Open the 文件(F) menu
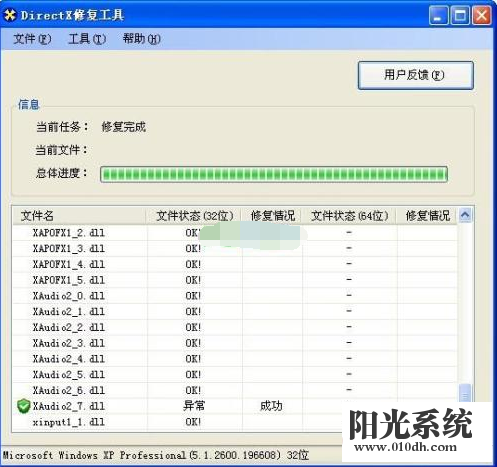Viewport: 497px width, 467px height. (x=32, y=39)
